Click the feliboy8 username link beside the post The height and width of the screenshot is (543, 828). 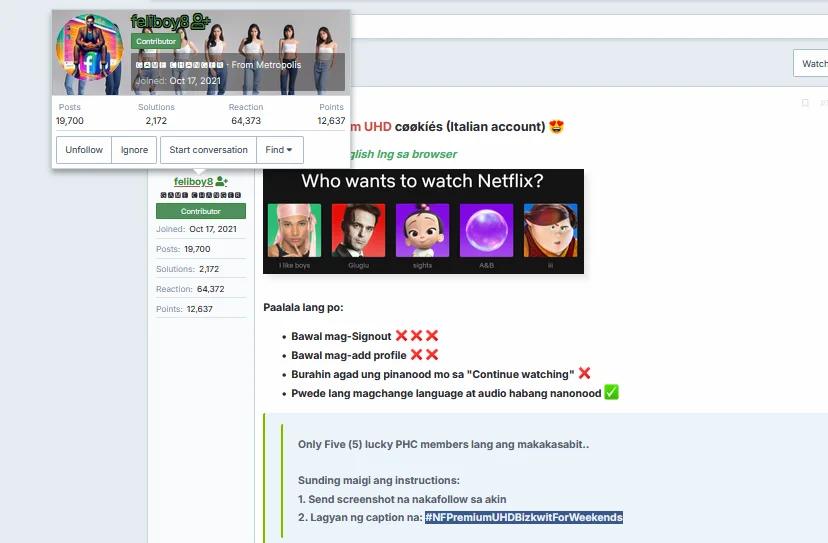193,182
